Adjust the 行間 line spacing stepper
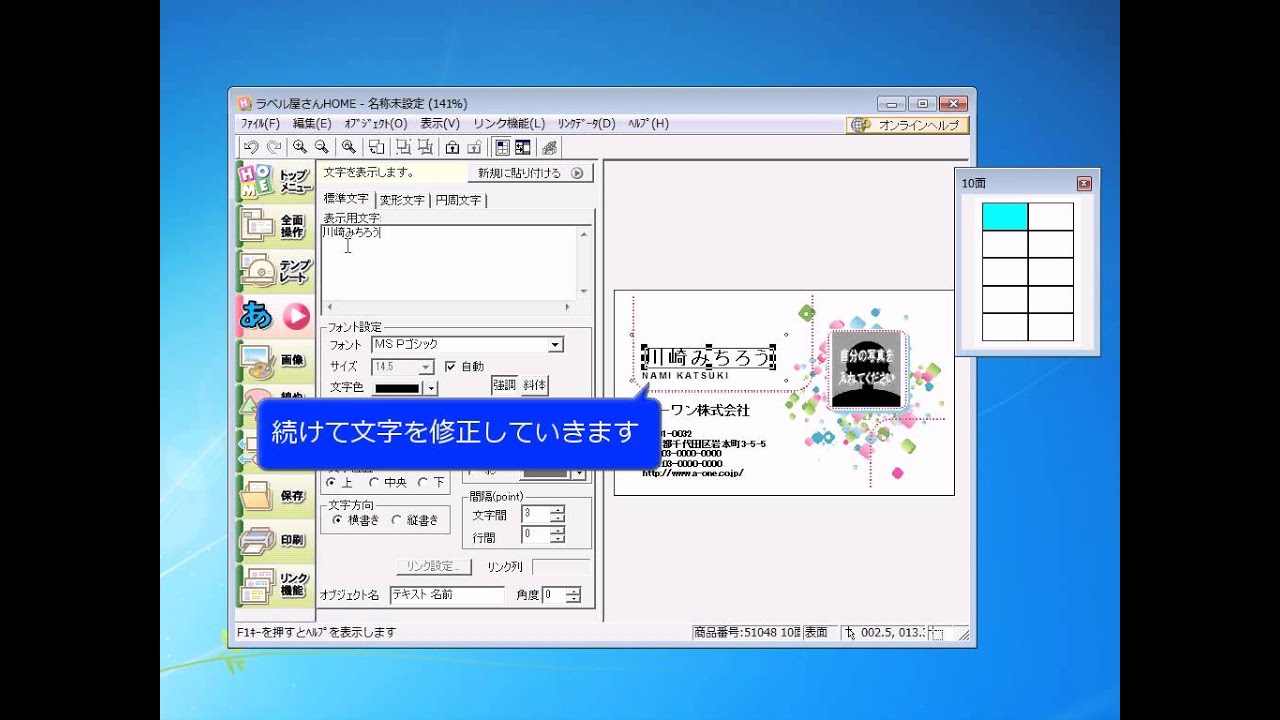This screenshot has width=1280, height=720. [557, 535]
